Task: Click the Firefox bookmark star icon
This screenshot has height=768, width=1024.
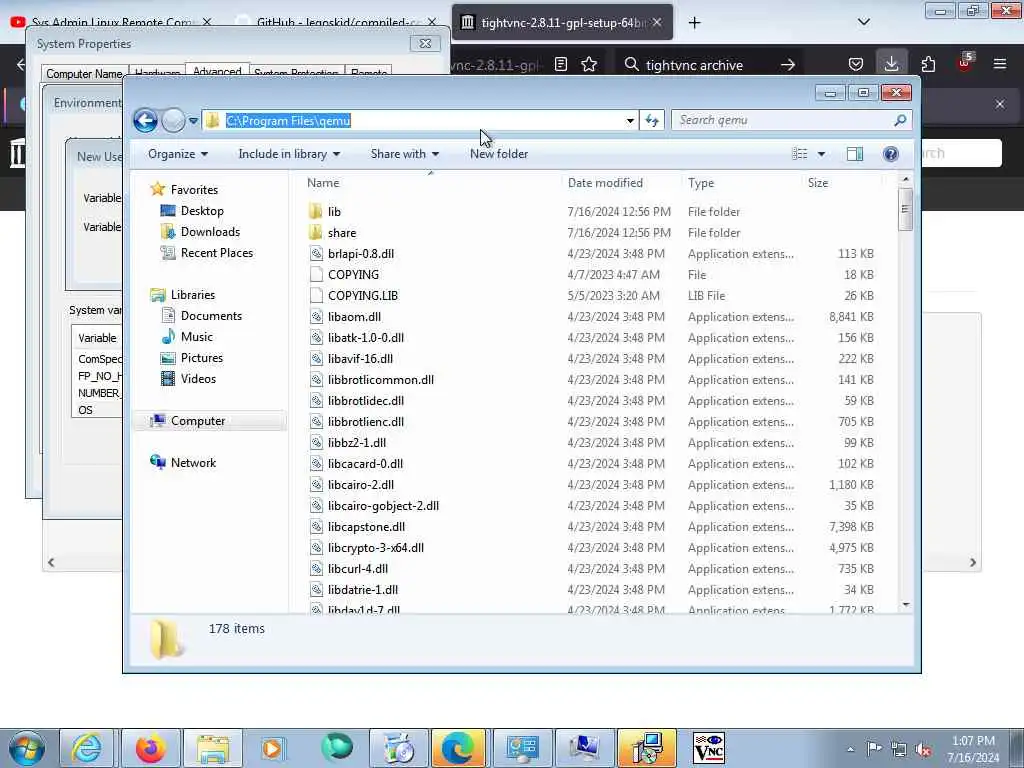Action: [589, 64]
